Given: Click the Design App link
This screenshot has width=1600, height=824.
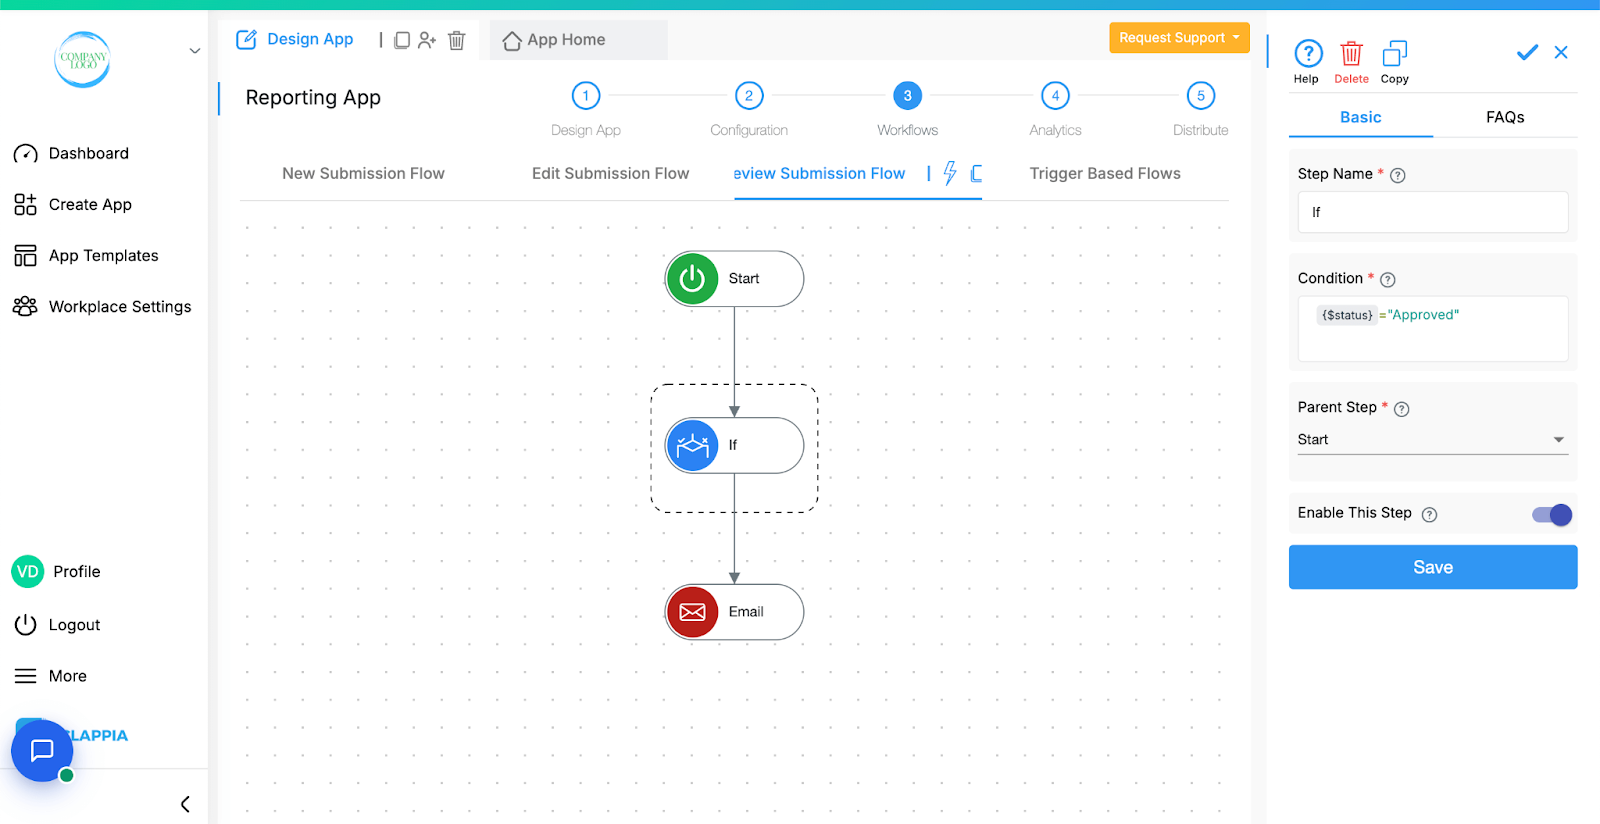Looking at the screenshot, I should pyautogui.click(x=310, y=39).
